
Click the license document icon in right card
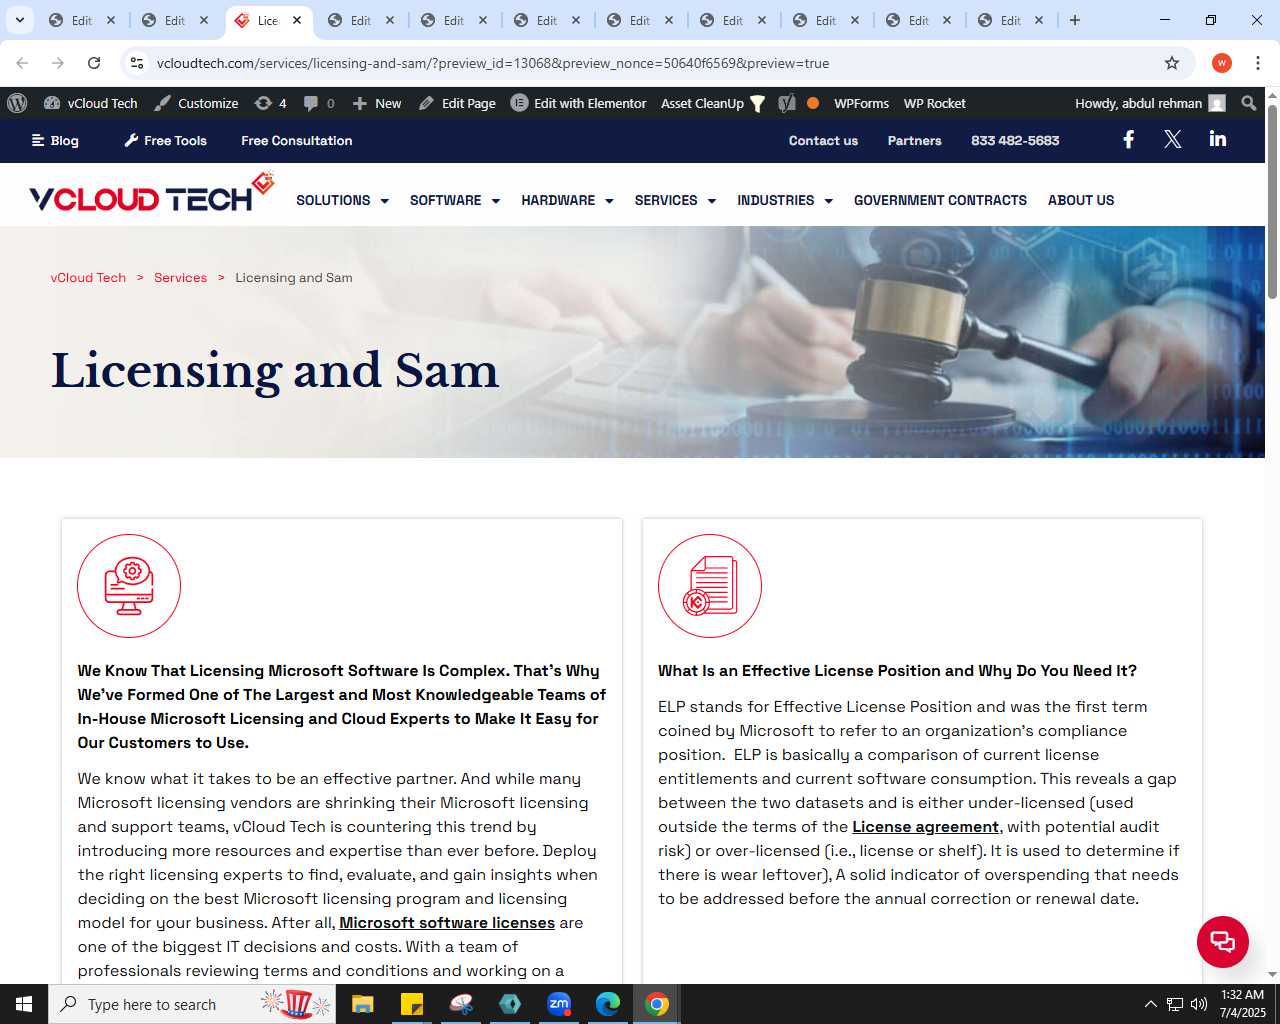(x=710, y=586)
